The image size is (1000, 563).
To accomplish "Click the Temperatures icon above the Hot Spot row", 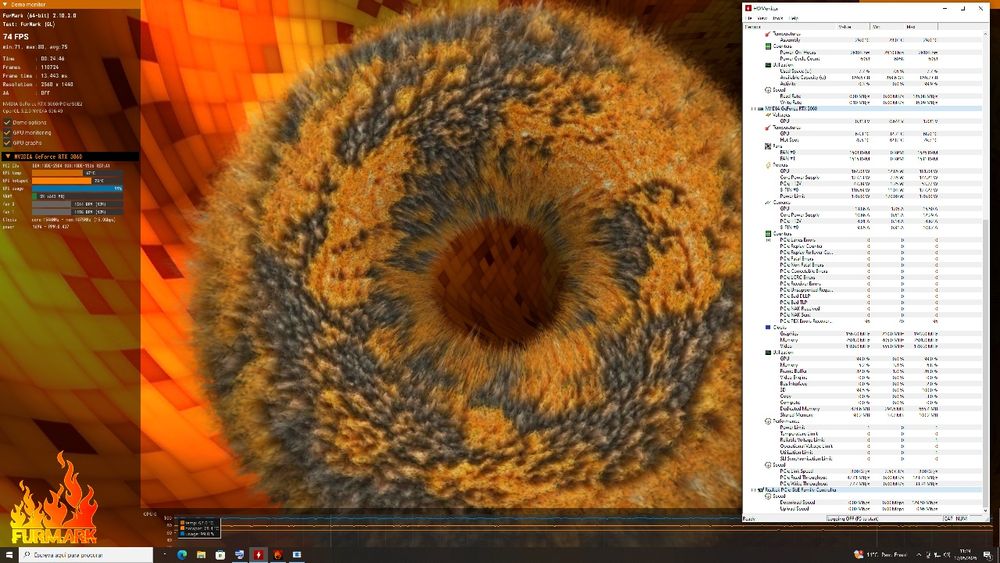I will tap(768, 128).
